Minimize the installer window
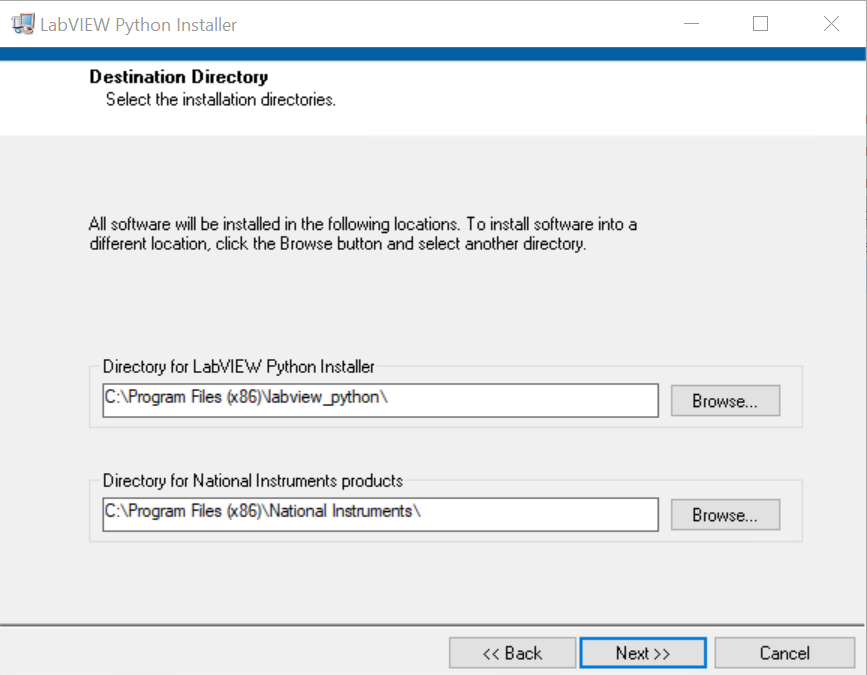The image size is (867, 675). [x=691, y=24]
